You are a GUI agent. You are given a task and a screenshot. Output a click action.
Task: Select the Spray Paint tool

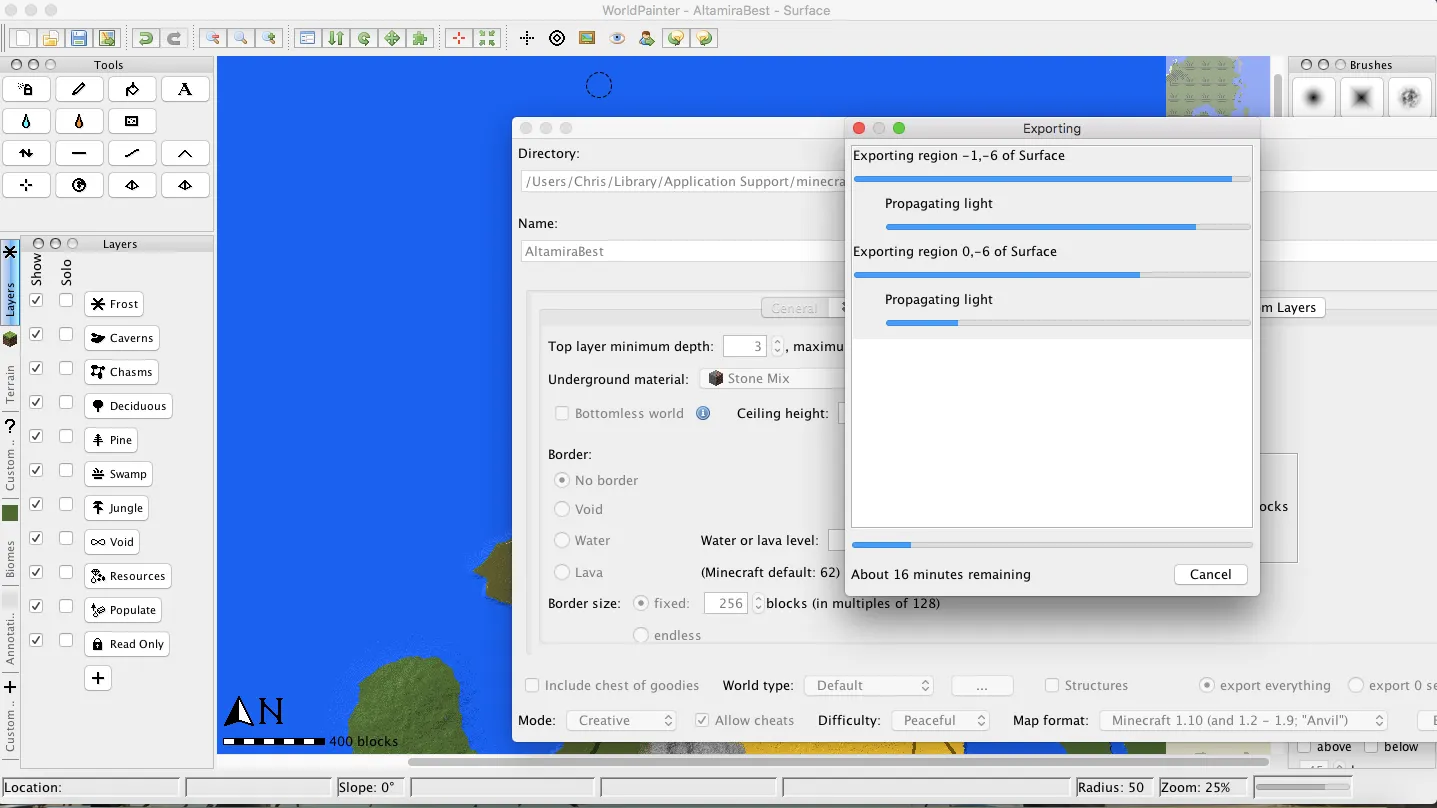pos(27,89)
